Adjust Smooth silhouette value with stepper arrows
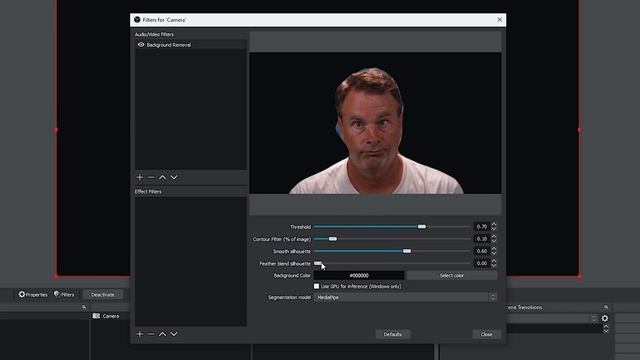Image resolution: width=640 pixels, height=360 pixels. 494,251
